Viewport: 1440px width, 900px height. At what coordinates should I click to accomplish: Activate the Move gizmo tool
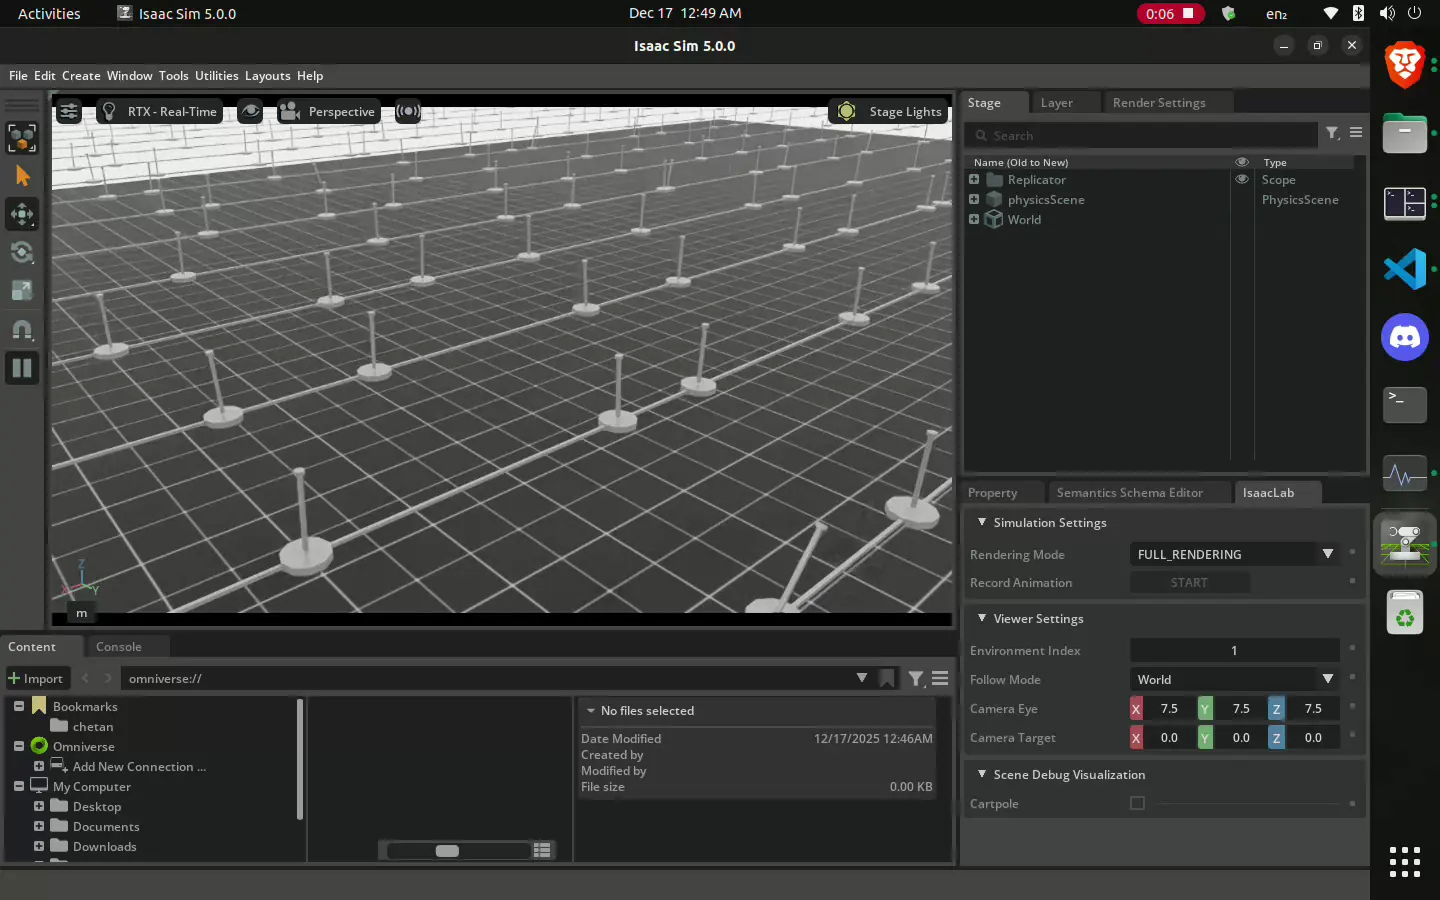(x=22, y=214)
